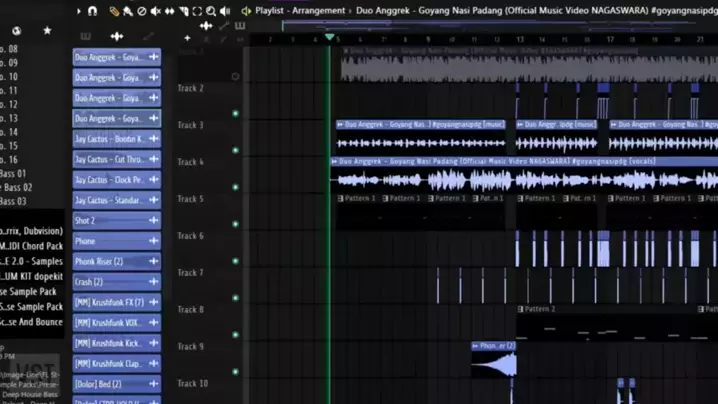Show audio clips in the picker panel
Image resolution: width=718 pixels, height=404 pixels.
pyautogui.click(x=116, y=37)
